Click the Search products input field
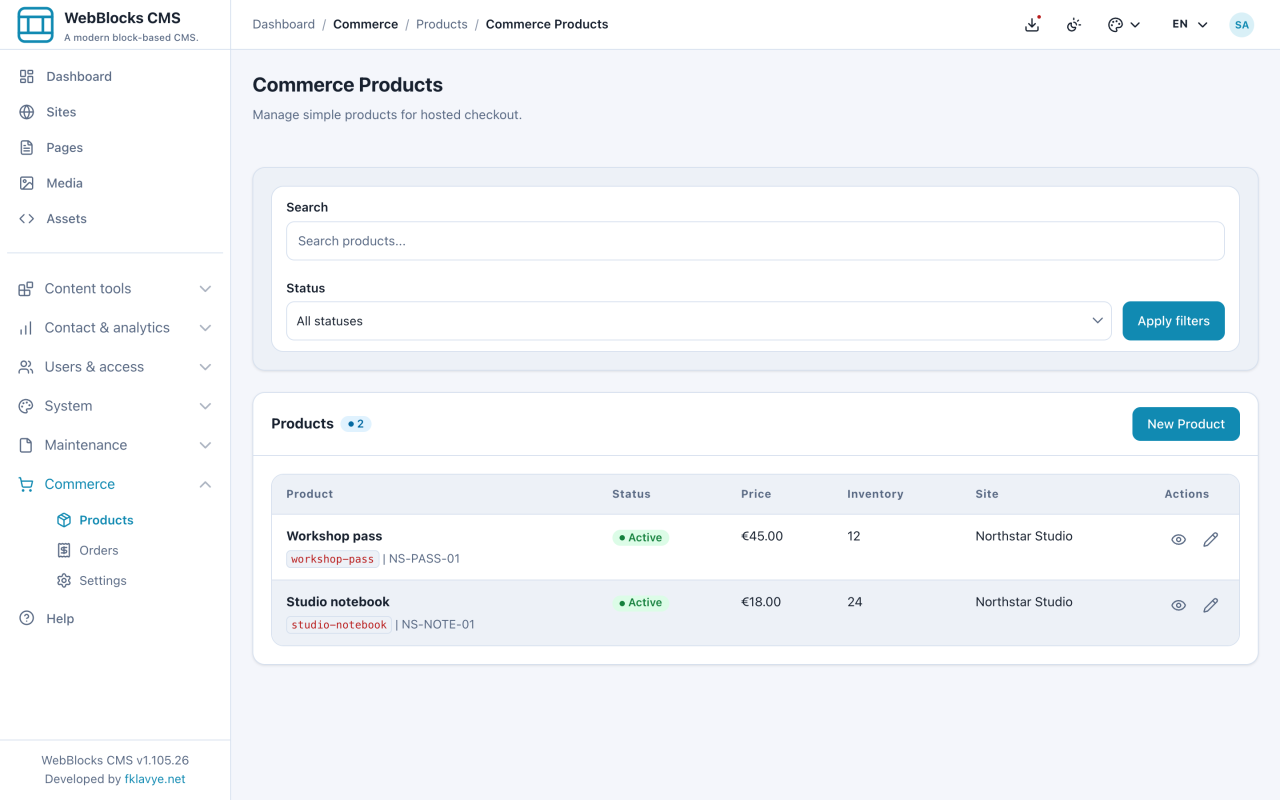Image resolution: width=1280 pixels, height=800 pixels. tap(755, 241)
